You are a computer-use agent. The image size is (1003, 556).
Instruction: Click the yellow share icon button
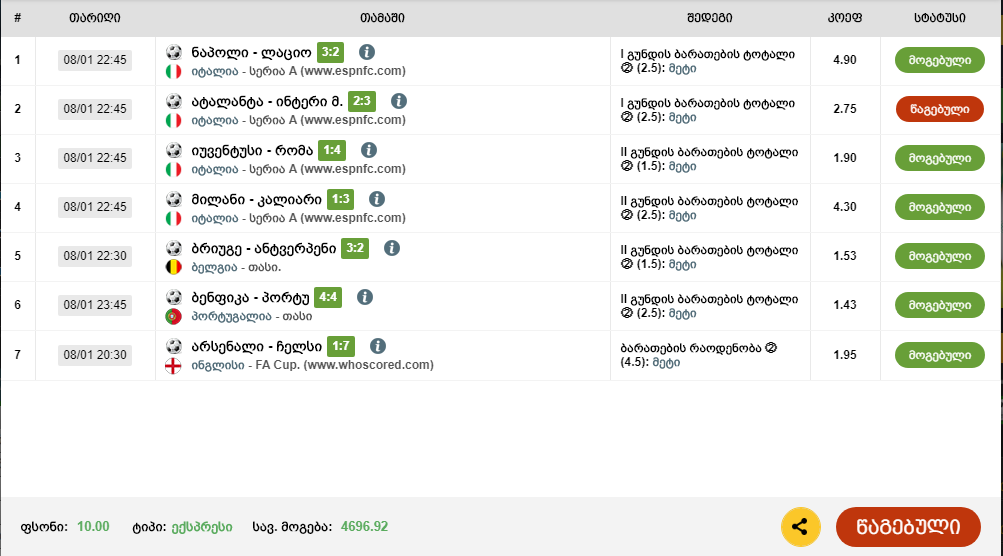point(800,527)
